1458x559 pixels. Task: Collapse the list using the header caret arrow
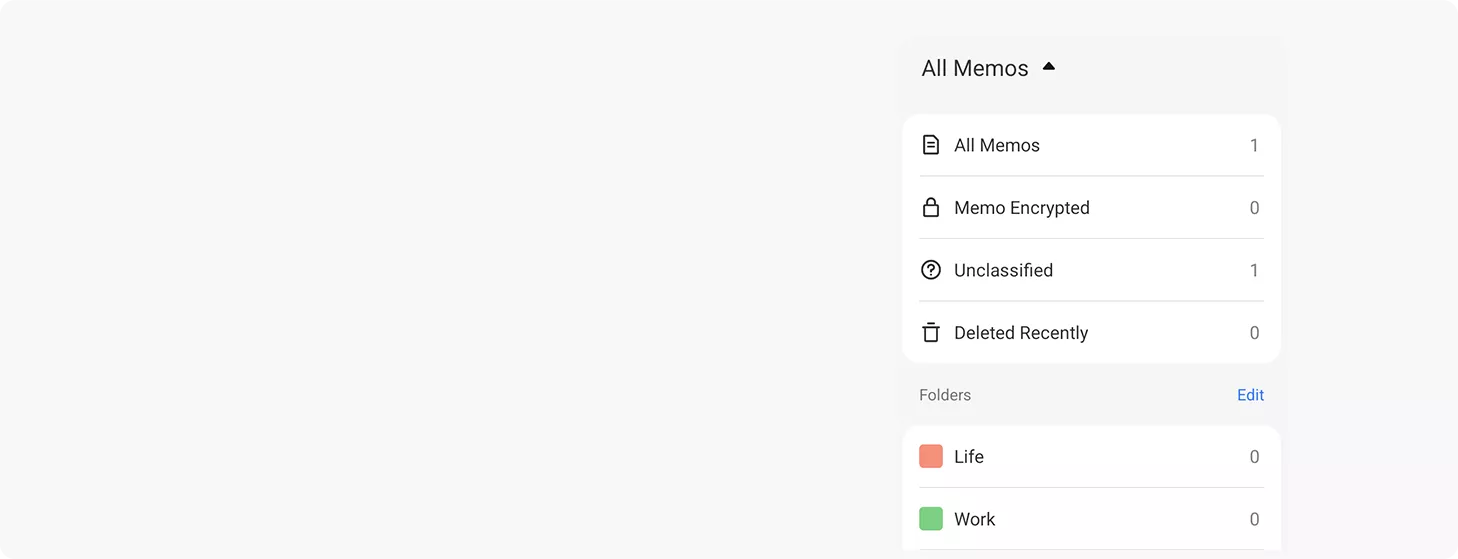pos(1048,67)
